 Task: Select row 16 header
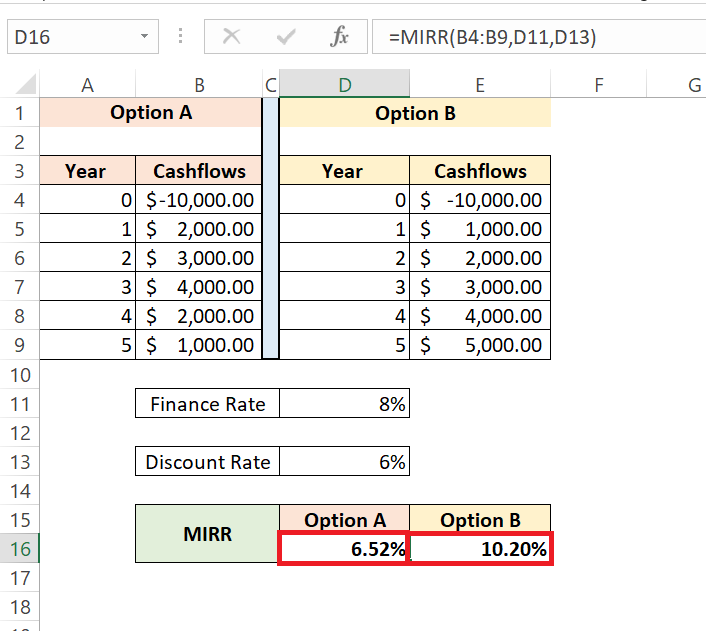click(19, 549)
